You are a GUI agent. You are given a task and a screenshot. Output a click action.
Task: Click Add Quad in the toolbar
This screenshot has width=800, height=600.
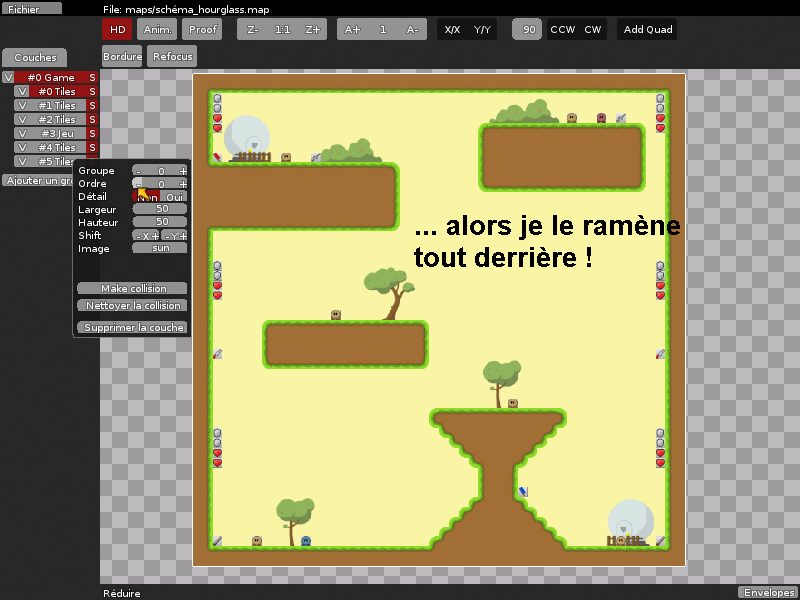646,29
